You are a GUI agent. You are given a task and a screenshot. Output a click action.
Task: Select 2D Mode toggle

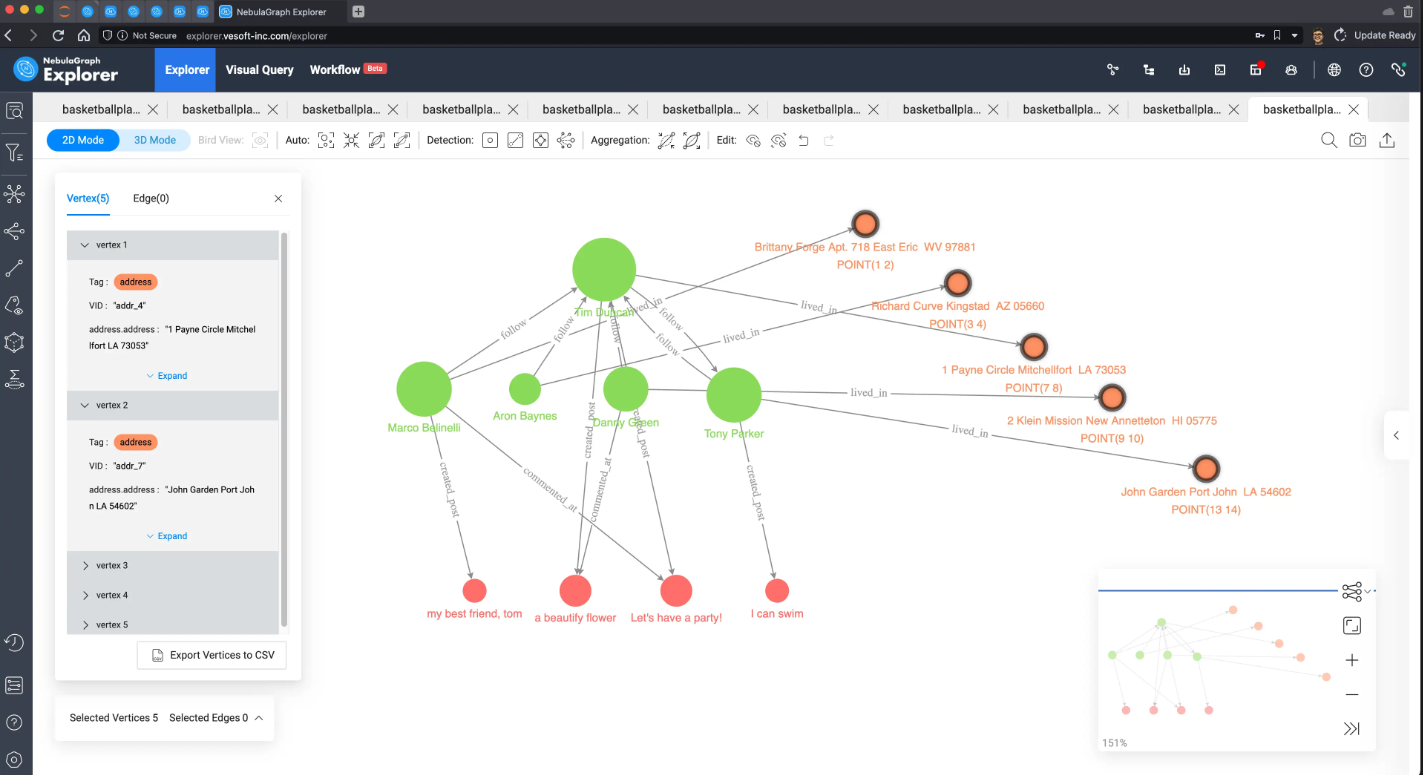[x=83, y=140]
